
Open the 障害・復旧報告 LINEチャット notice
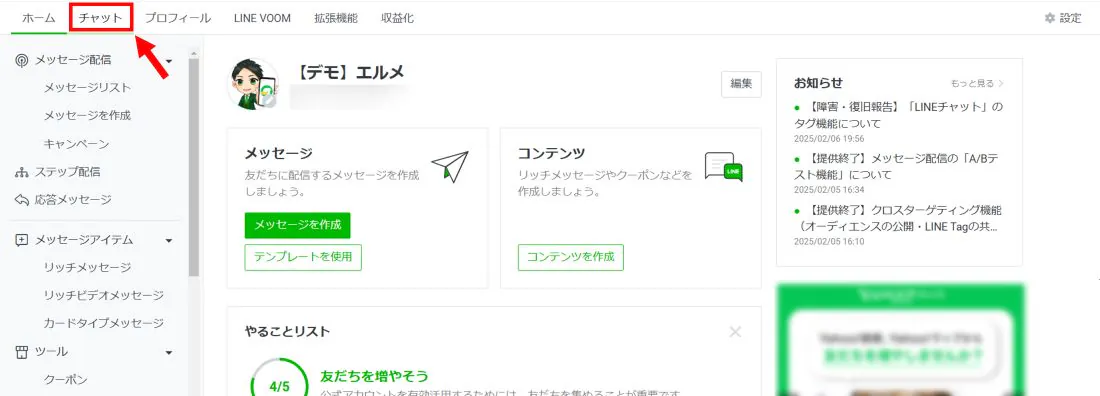[899, 115]
